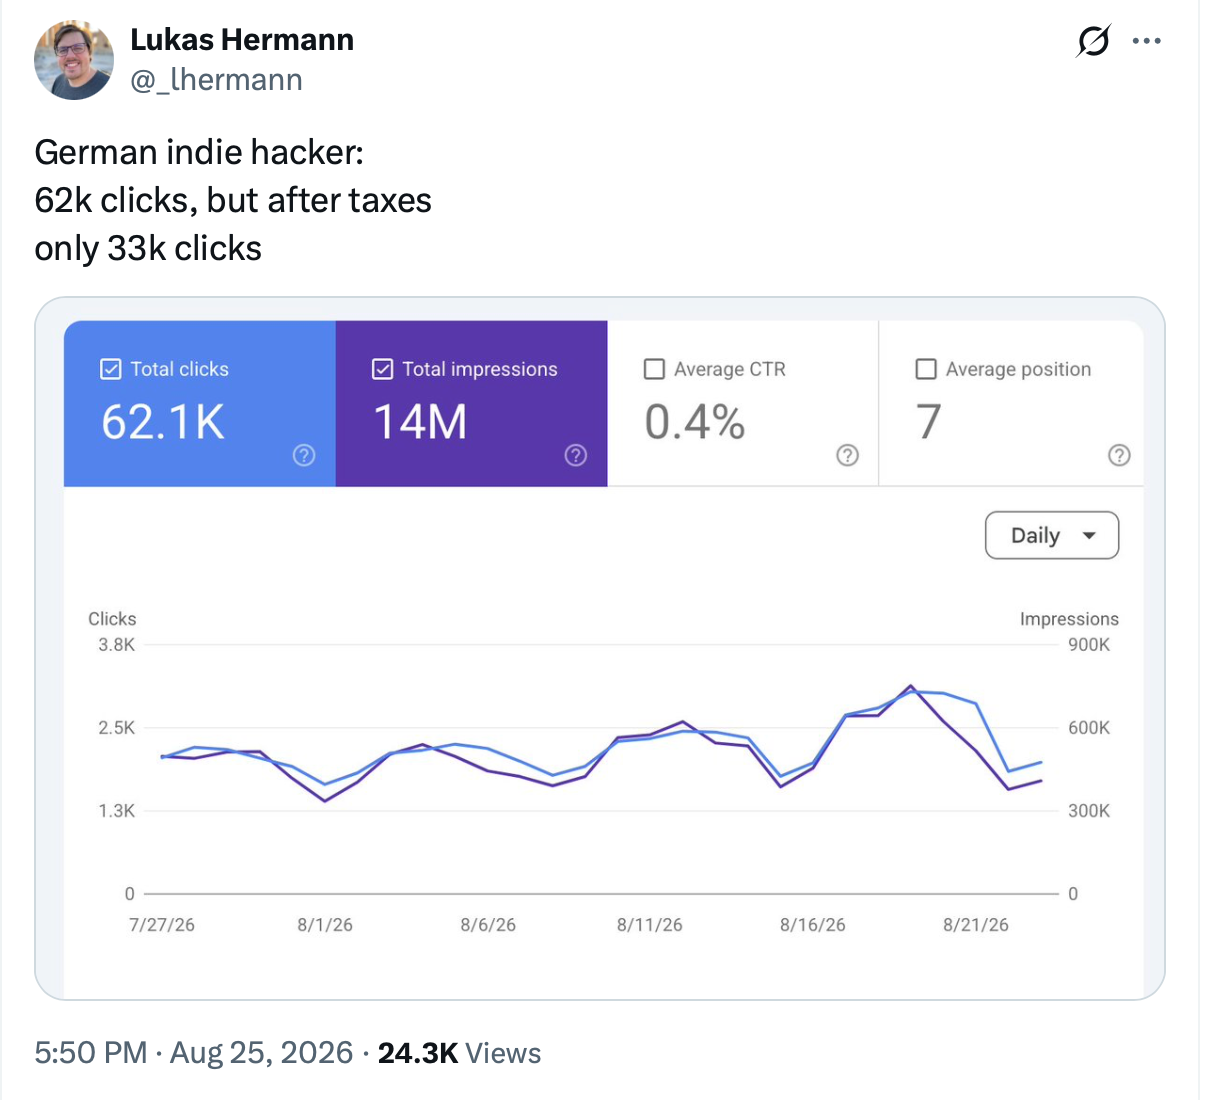Click the 5:50 PM Aug 25, 2026 timestamp
Viewport: 1208px width, 1100px height.
coord(194,1052)
